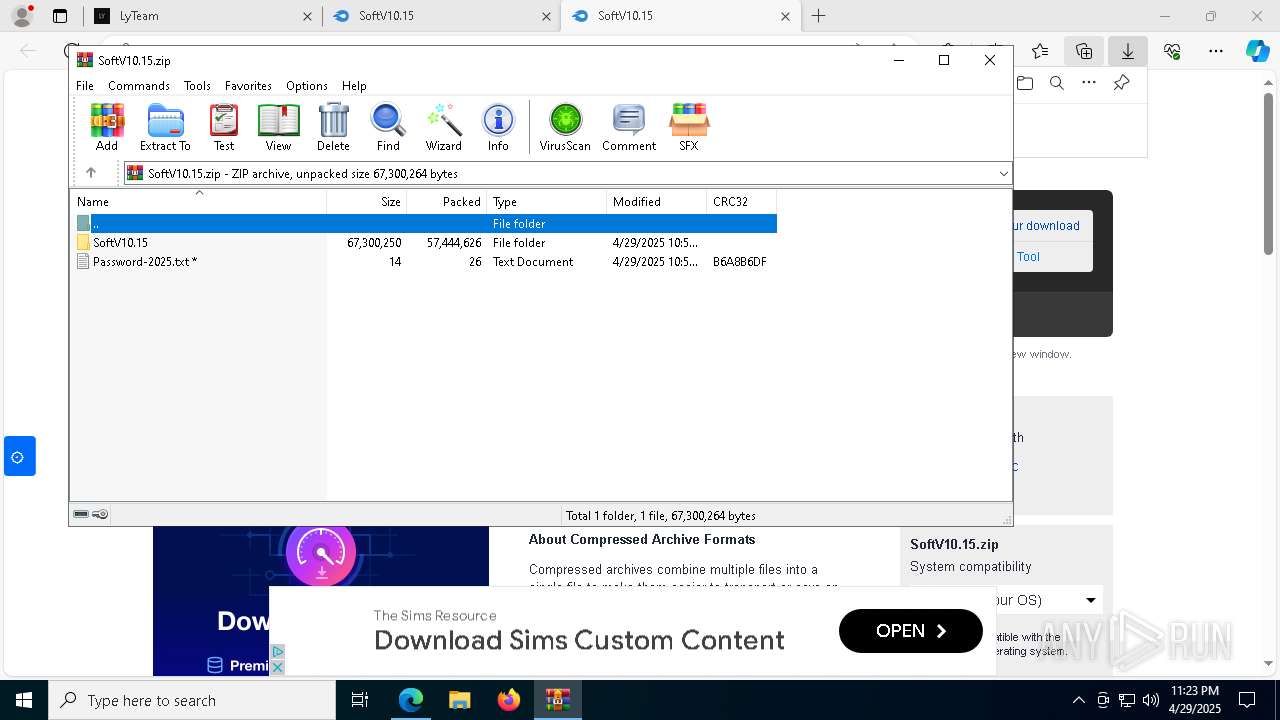The image size is (1280, 720).
Task: Open the Find tool
Action: [388, 127]
